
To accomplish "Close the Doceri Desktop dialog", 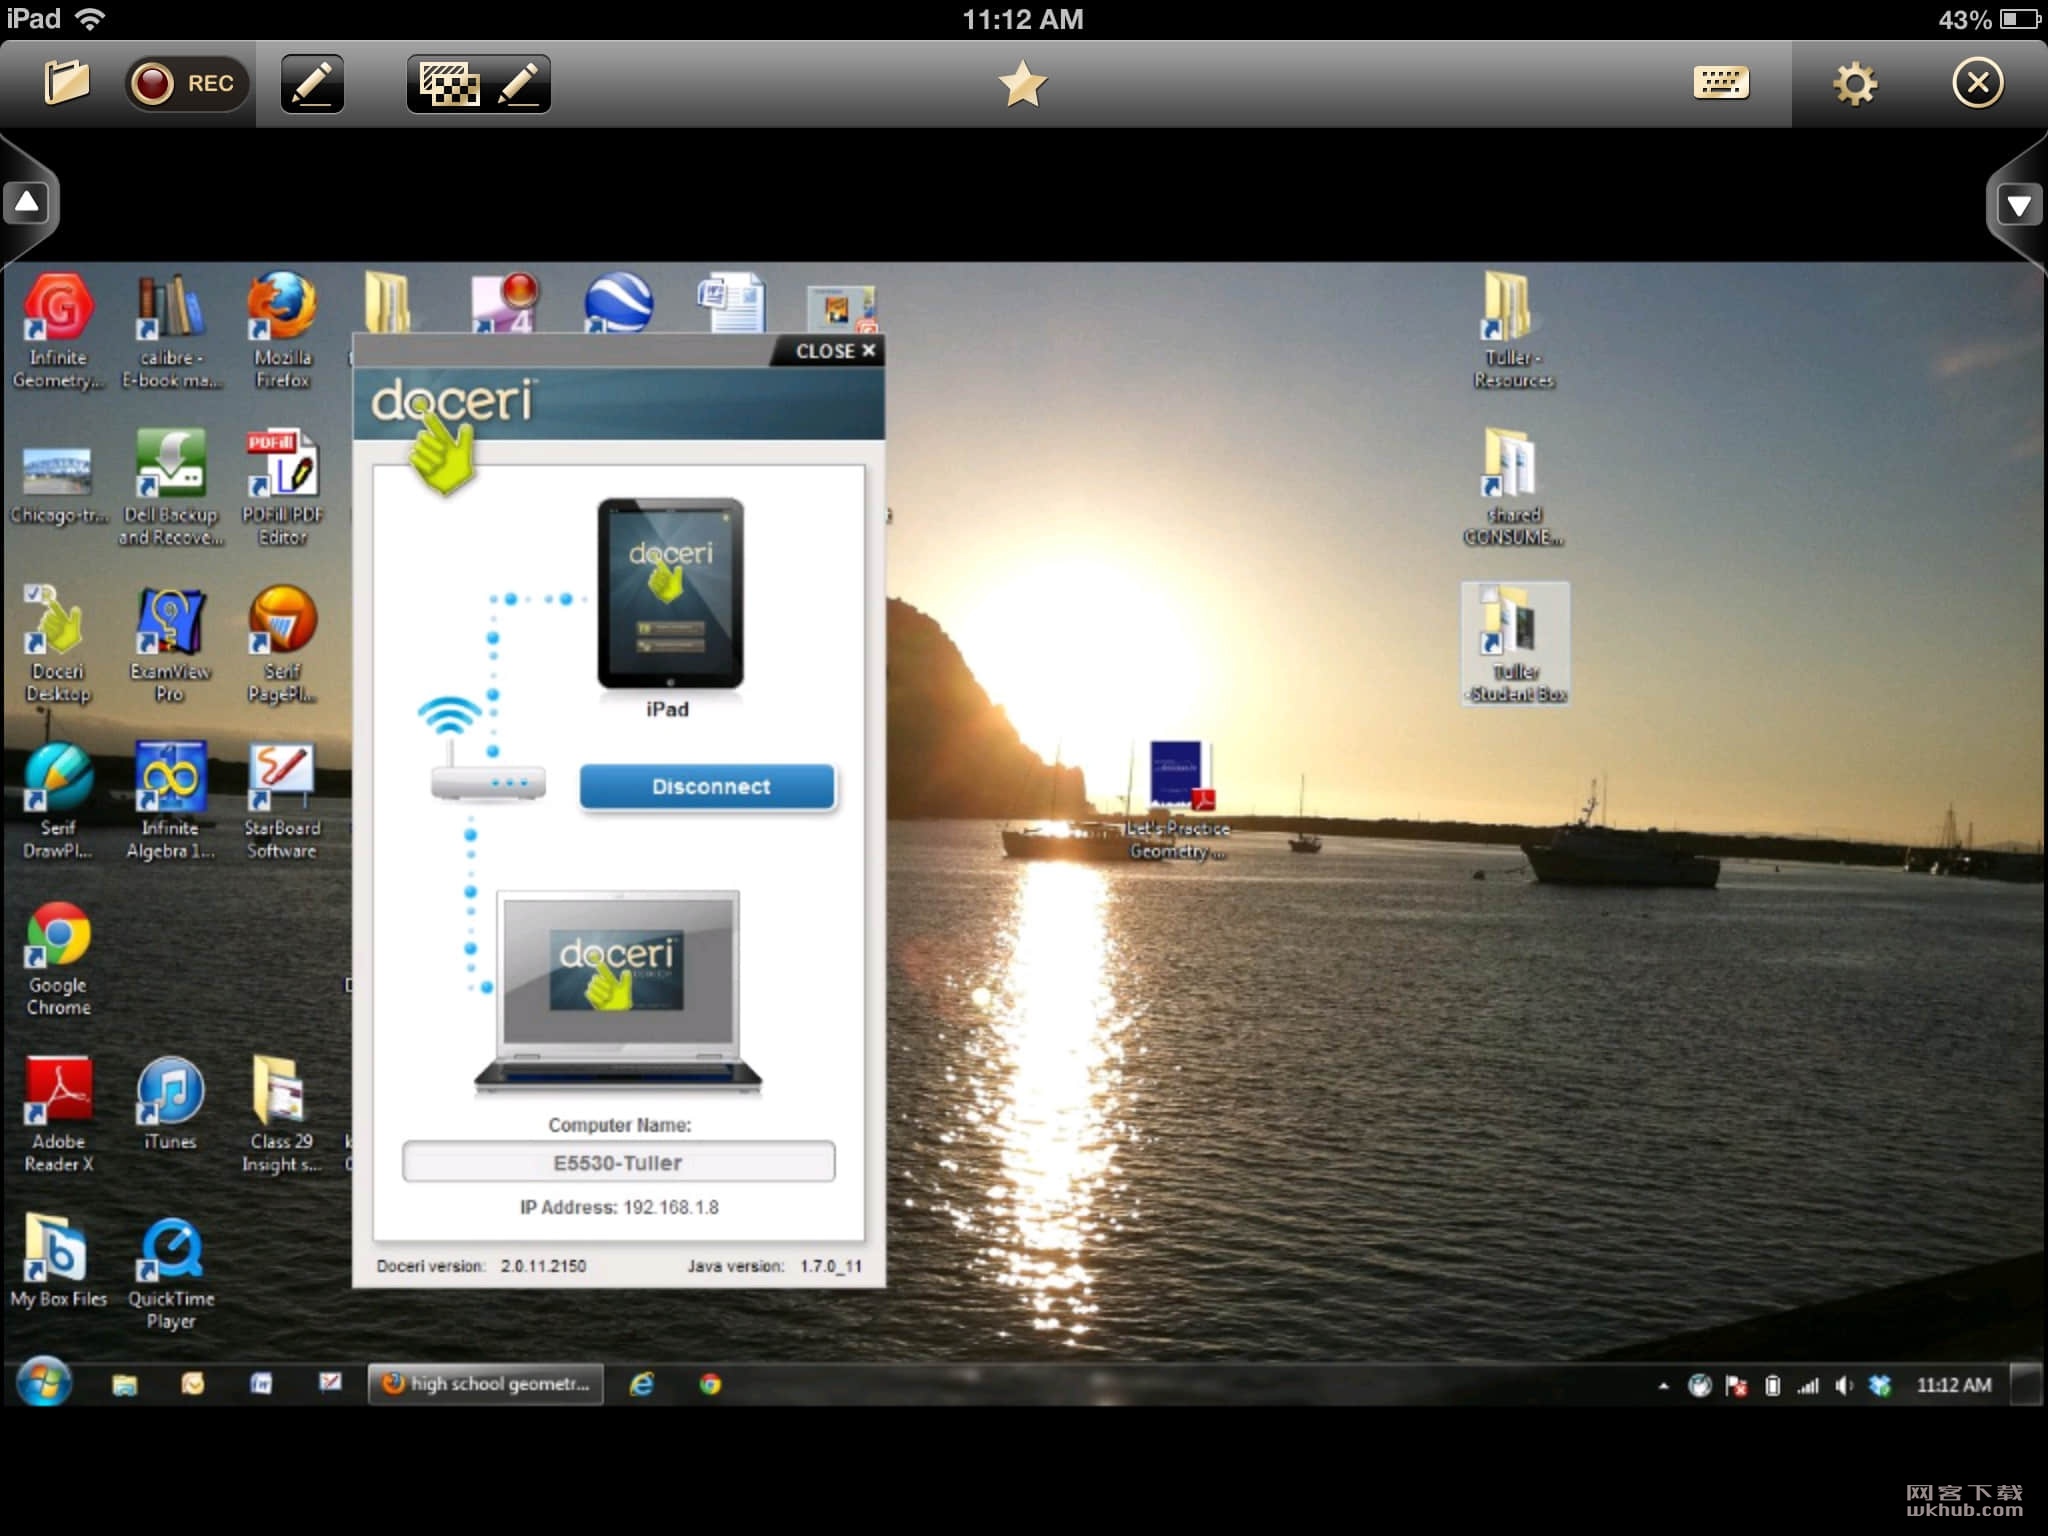I will [x=835, y=351].
